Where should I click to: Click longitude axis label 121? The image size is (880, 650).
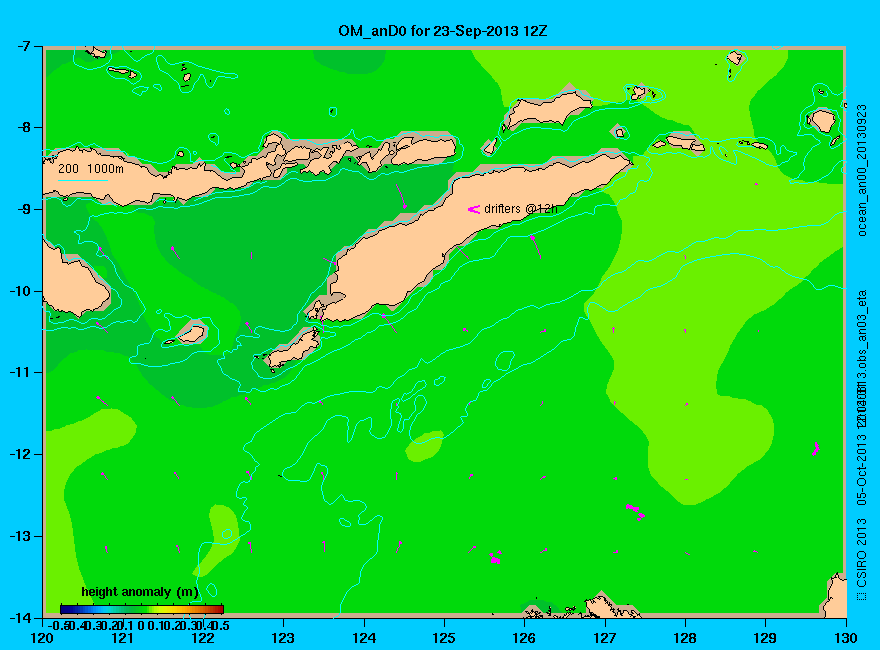point(122,638)
